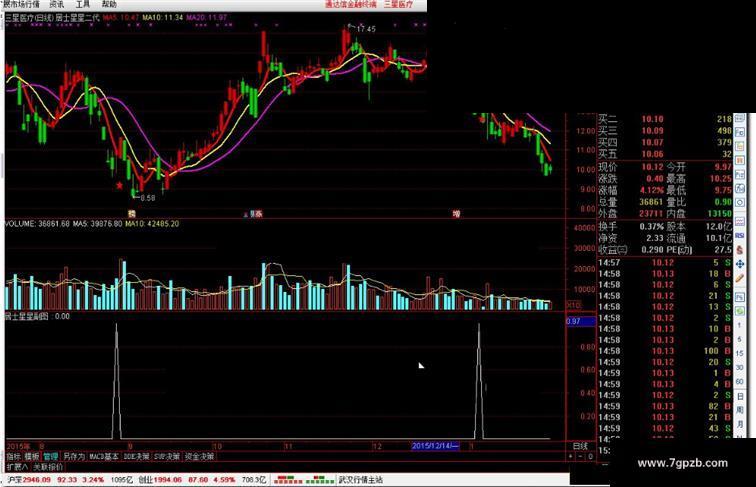This screenshot has height=487, width=756.
Task: Click the 三星医疗 link at top right
Action: (x=398, y=4)
